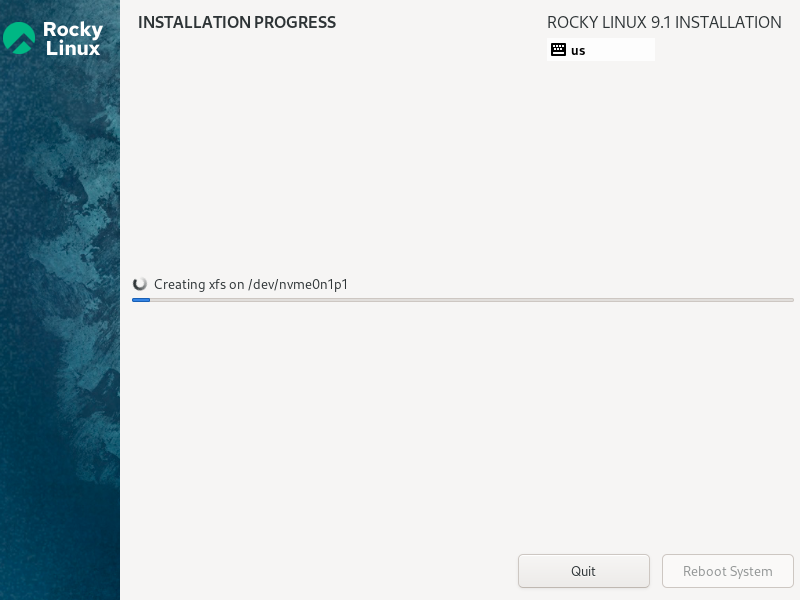This screenshot has width=800, height=600.
Task: Click the INSTALLATION PROGRESS heading
Action: [x=237, y=22]
